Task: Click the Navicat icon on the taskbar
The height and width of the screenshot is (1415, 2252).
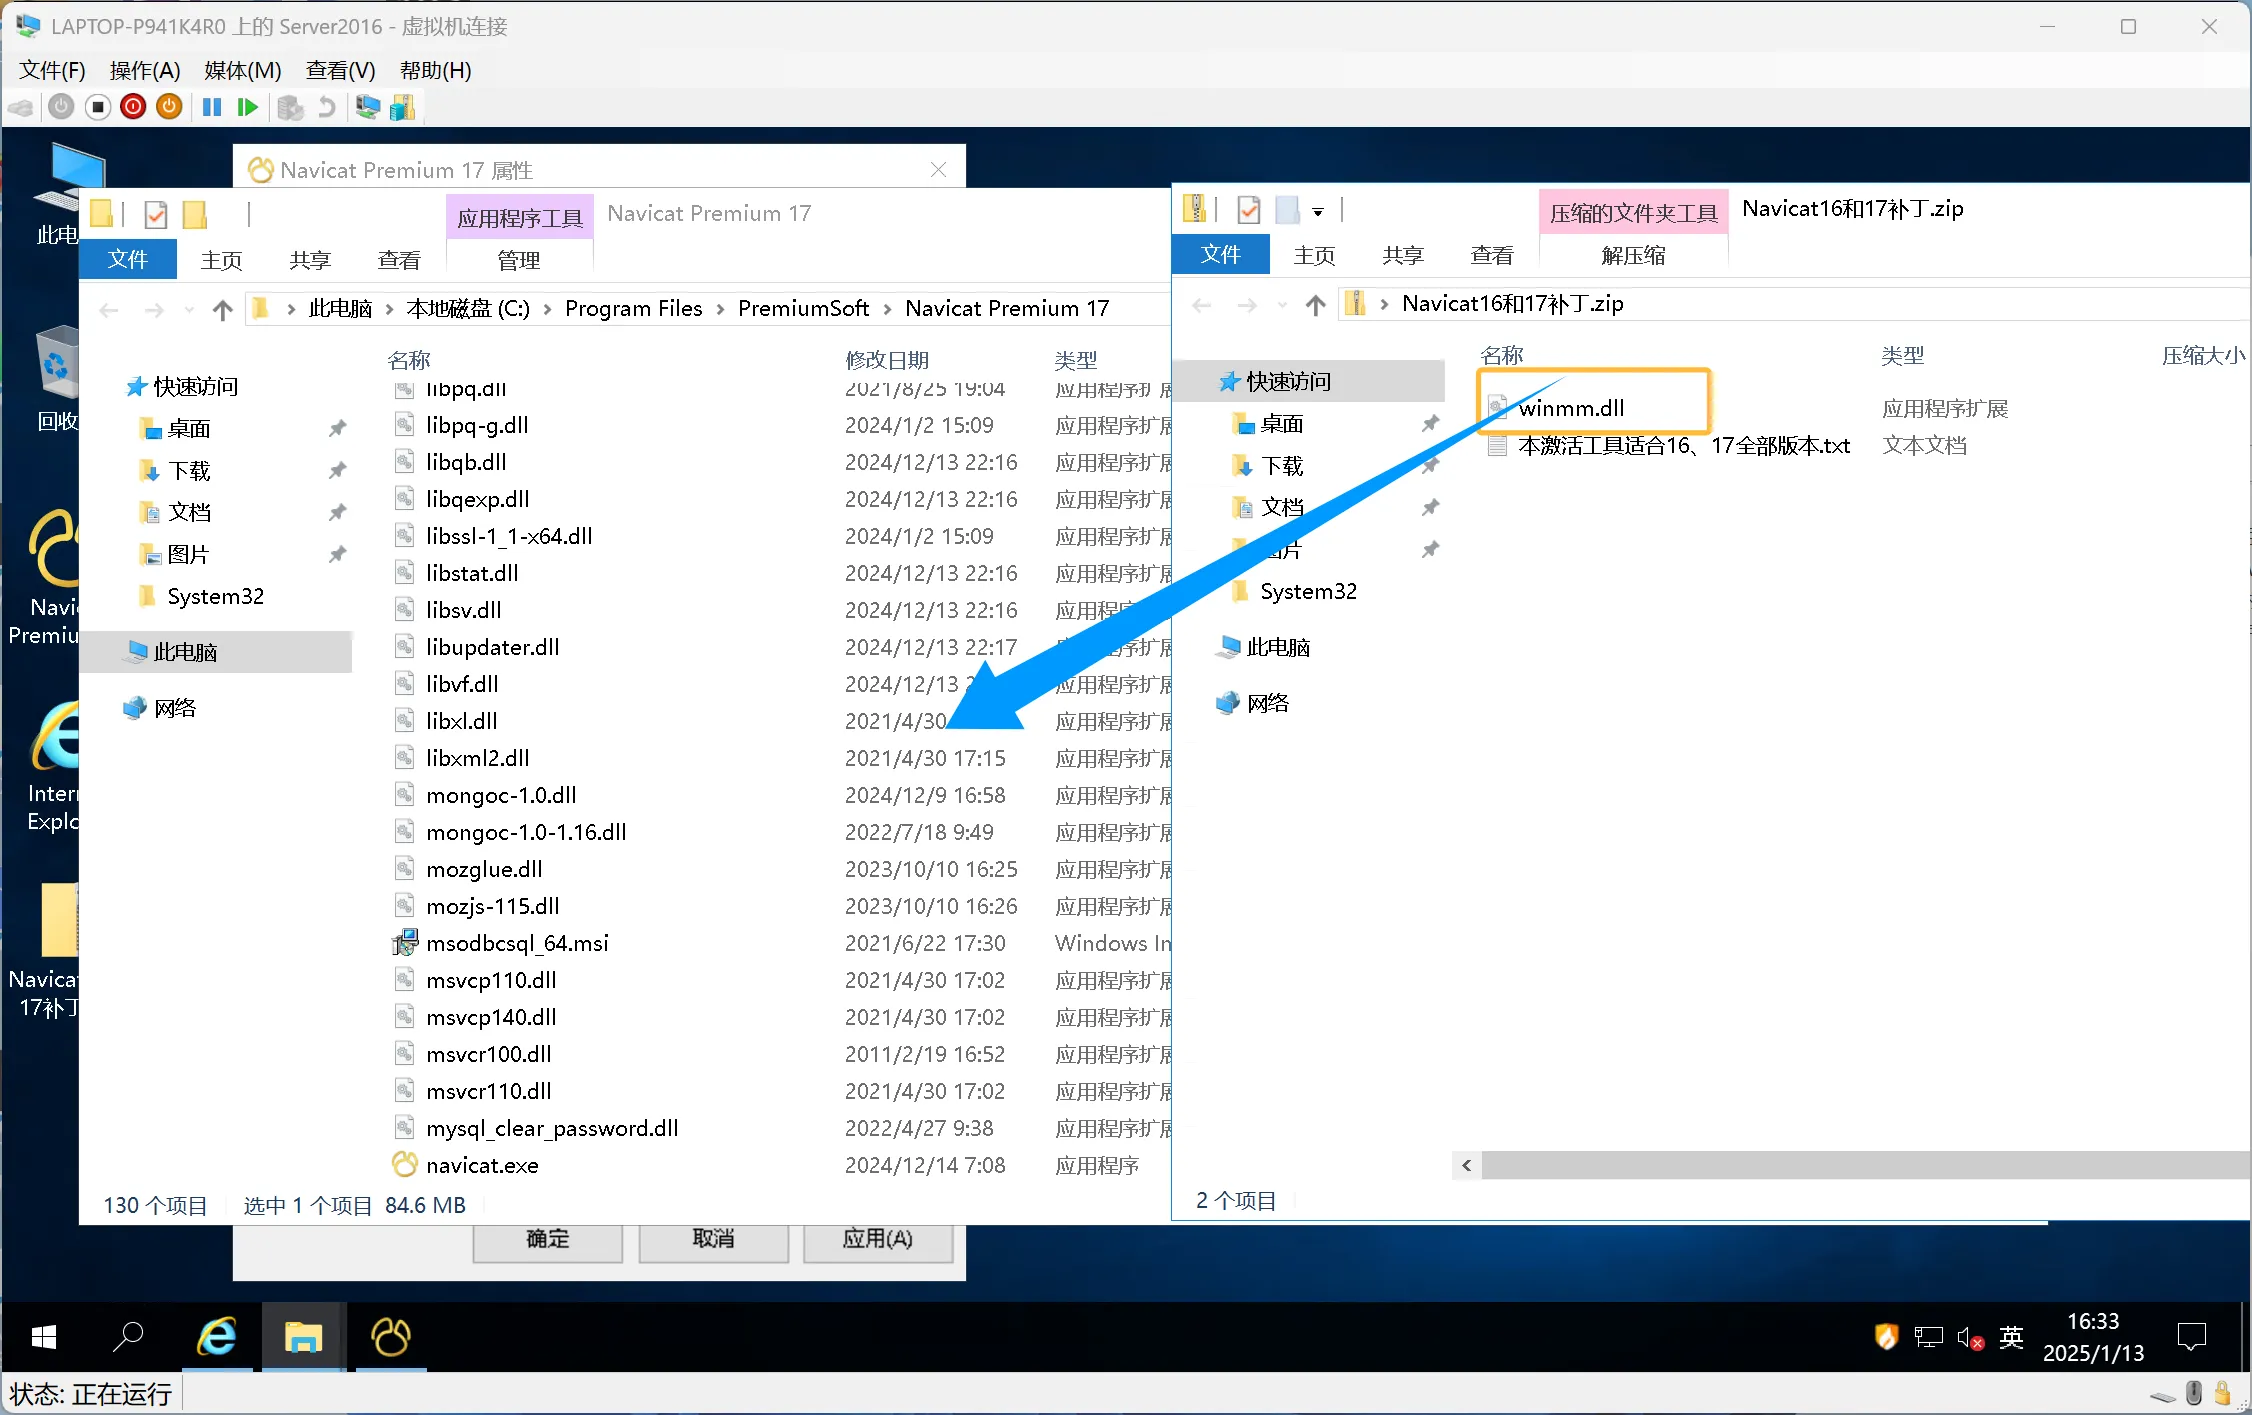Action: 390,1337
